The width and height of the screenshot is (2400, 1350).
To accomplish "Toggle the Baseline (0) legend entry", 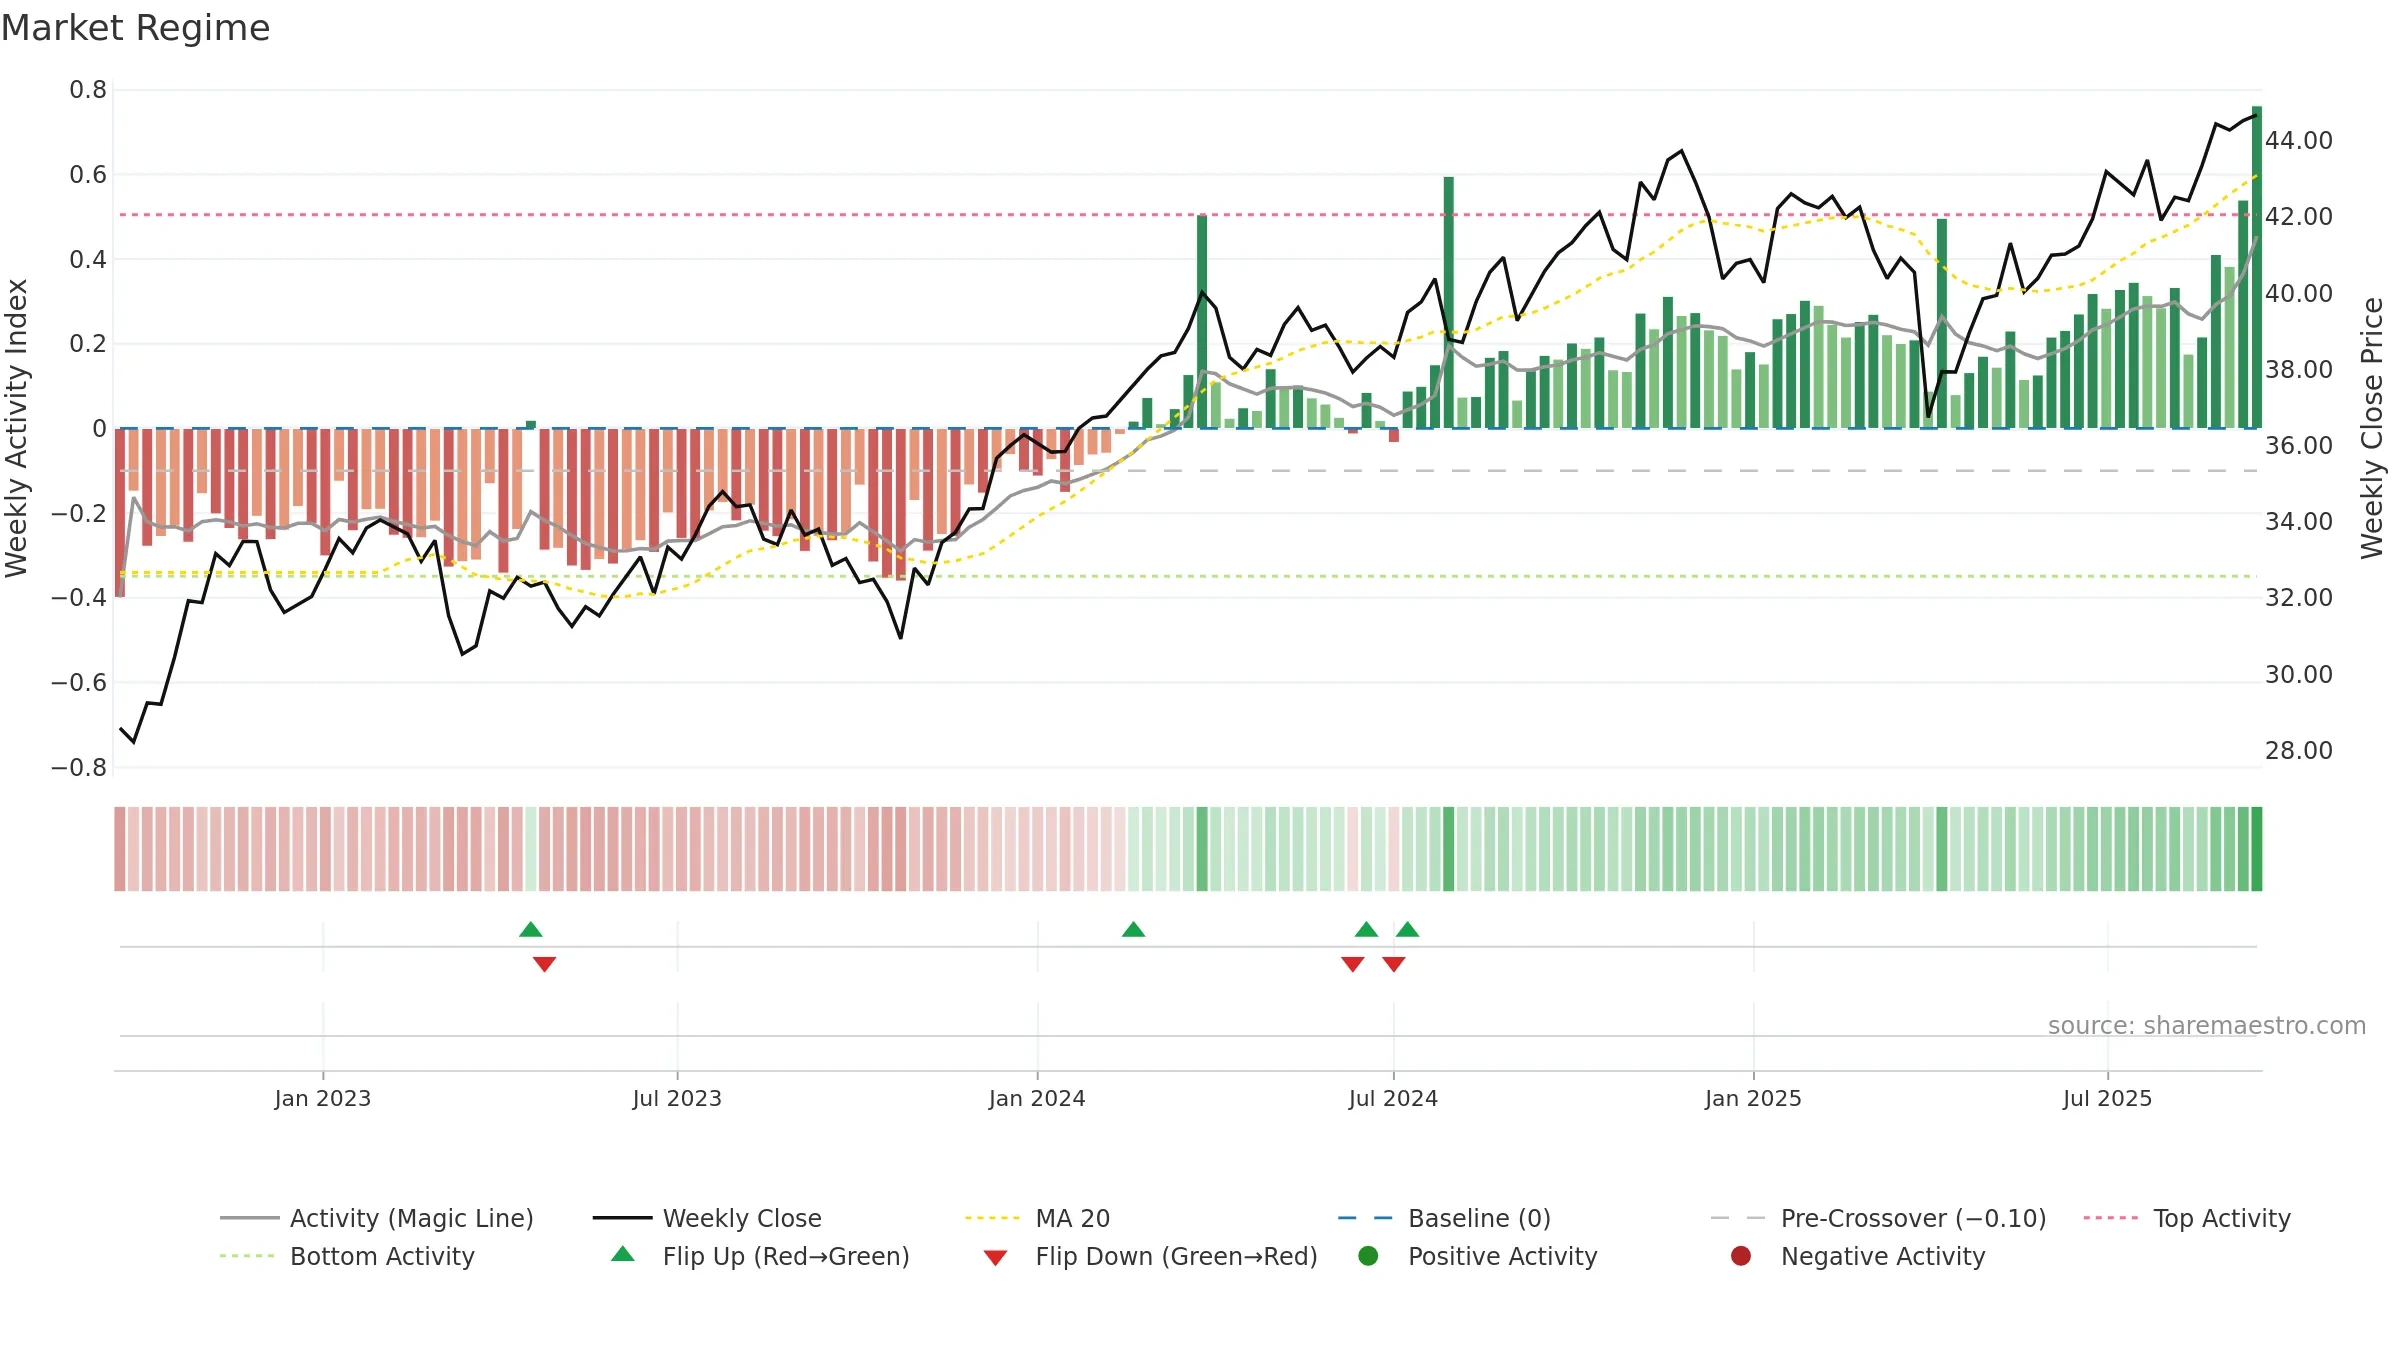I will click(1445, 1218).
